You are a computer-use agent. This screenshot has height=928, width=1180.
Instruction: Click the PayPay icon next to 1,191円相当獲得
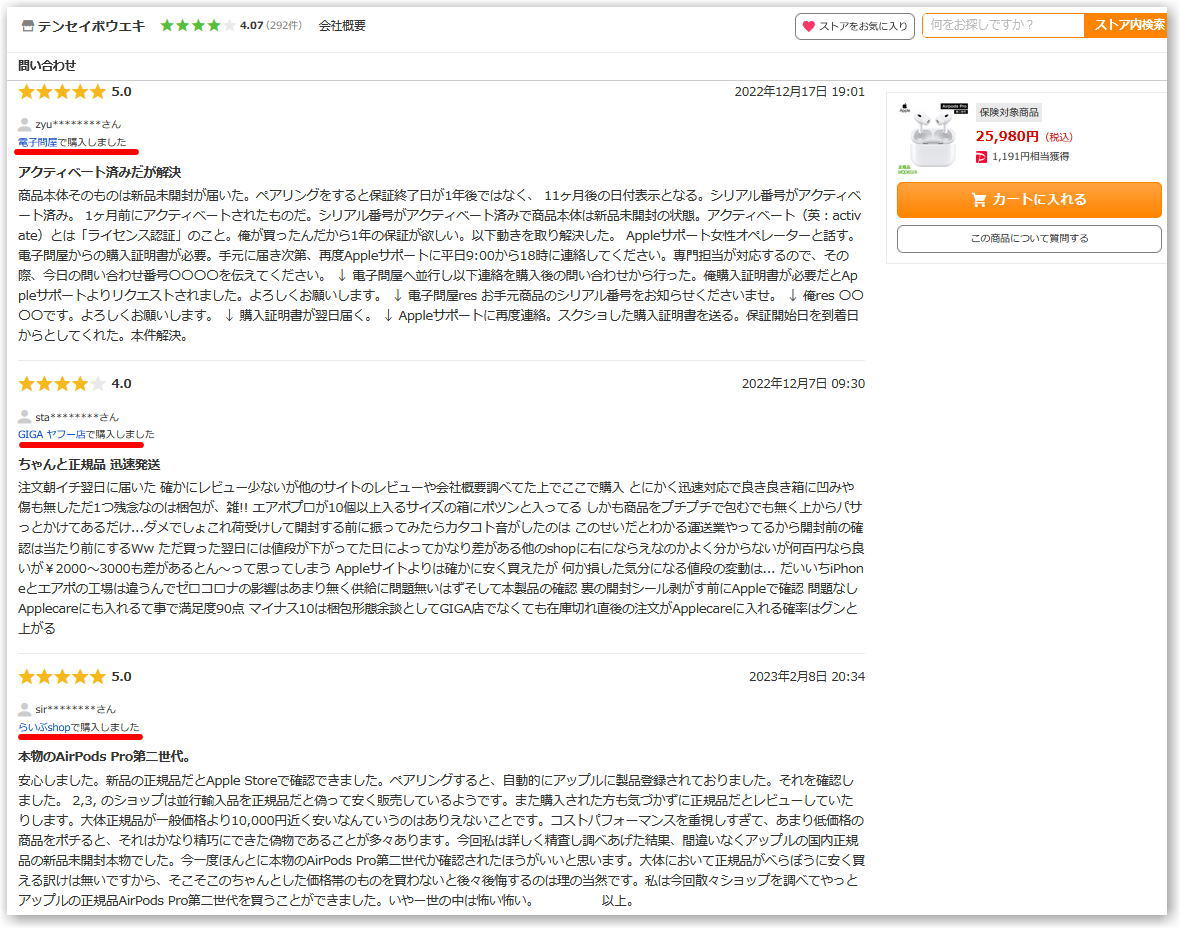click(x=981, y=157)
